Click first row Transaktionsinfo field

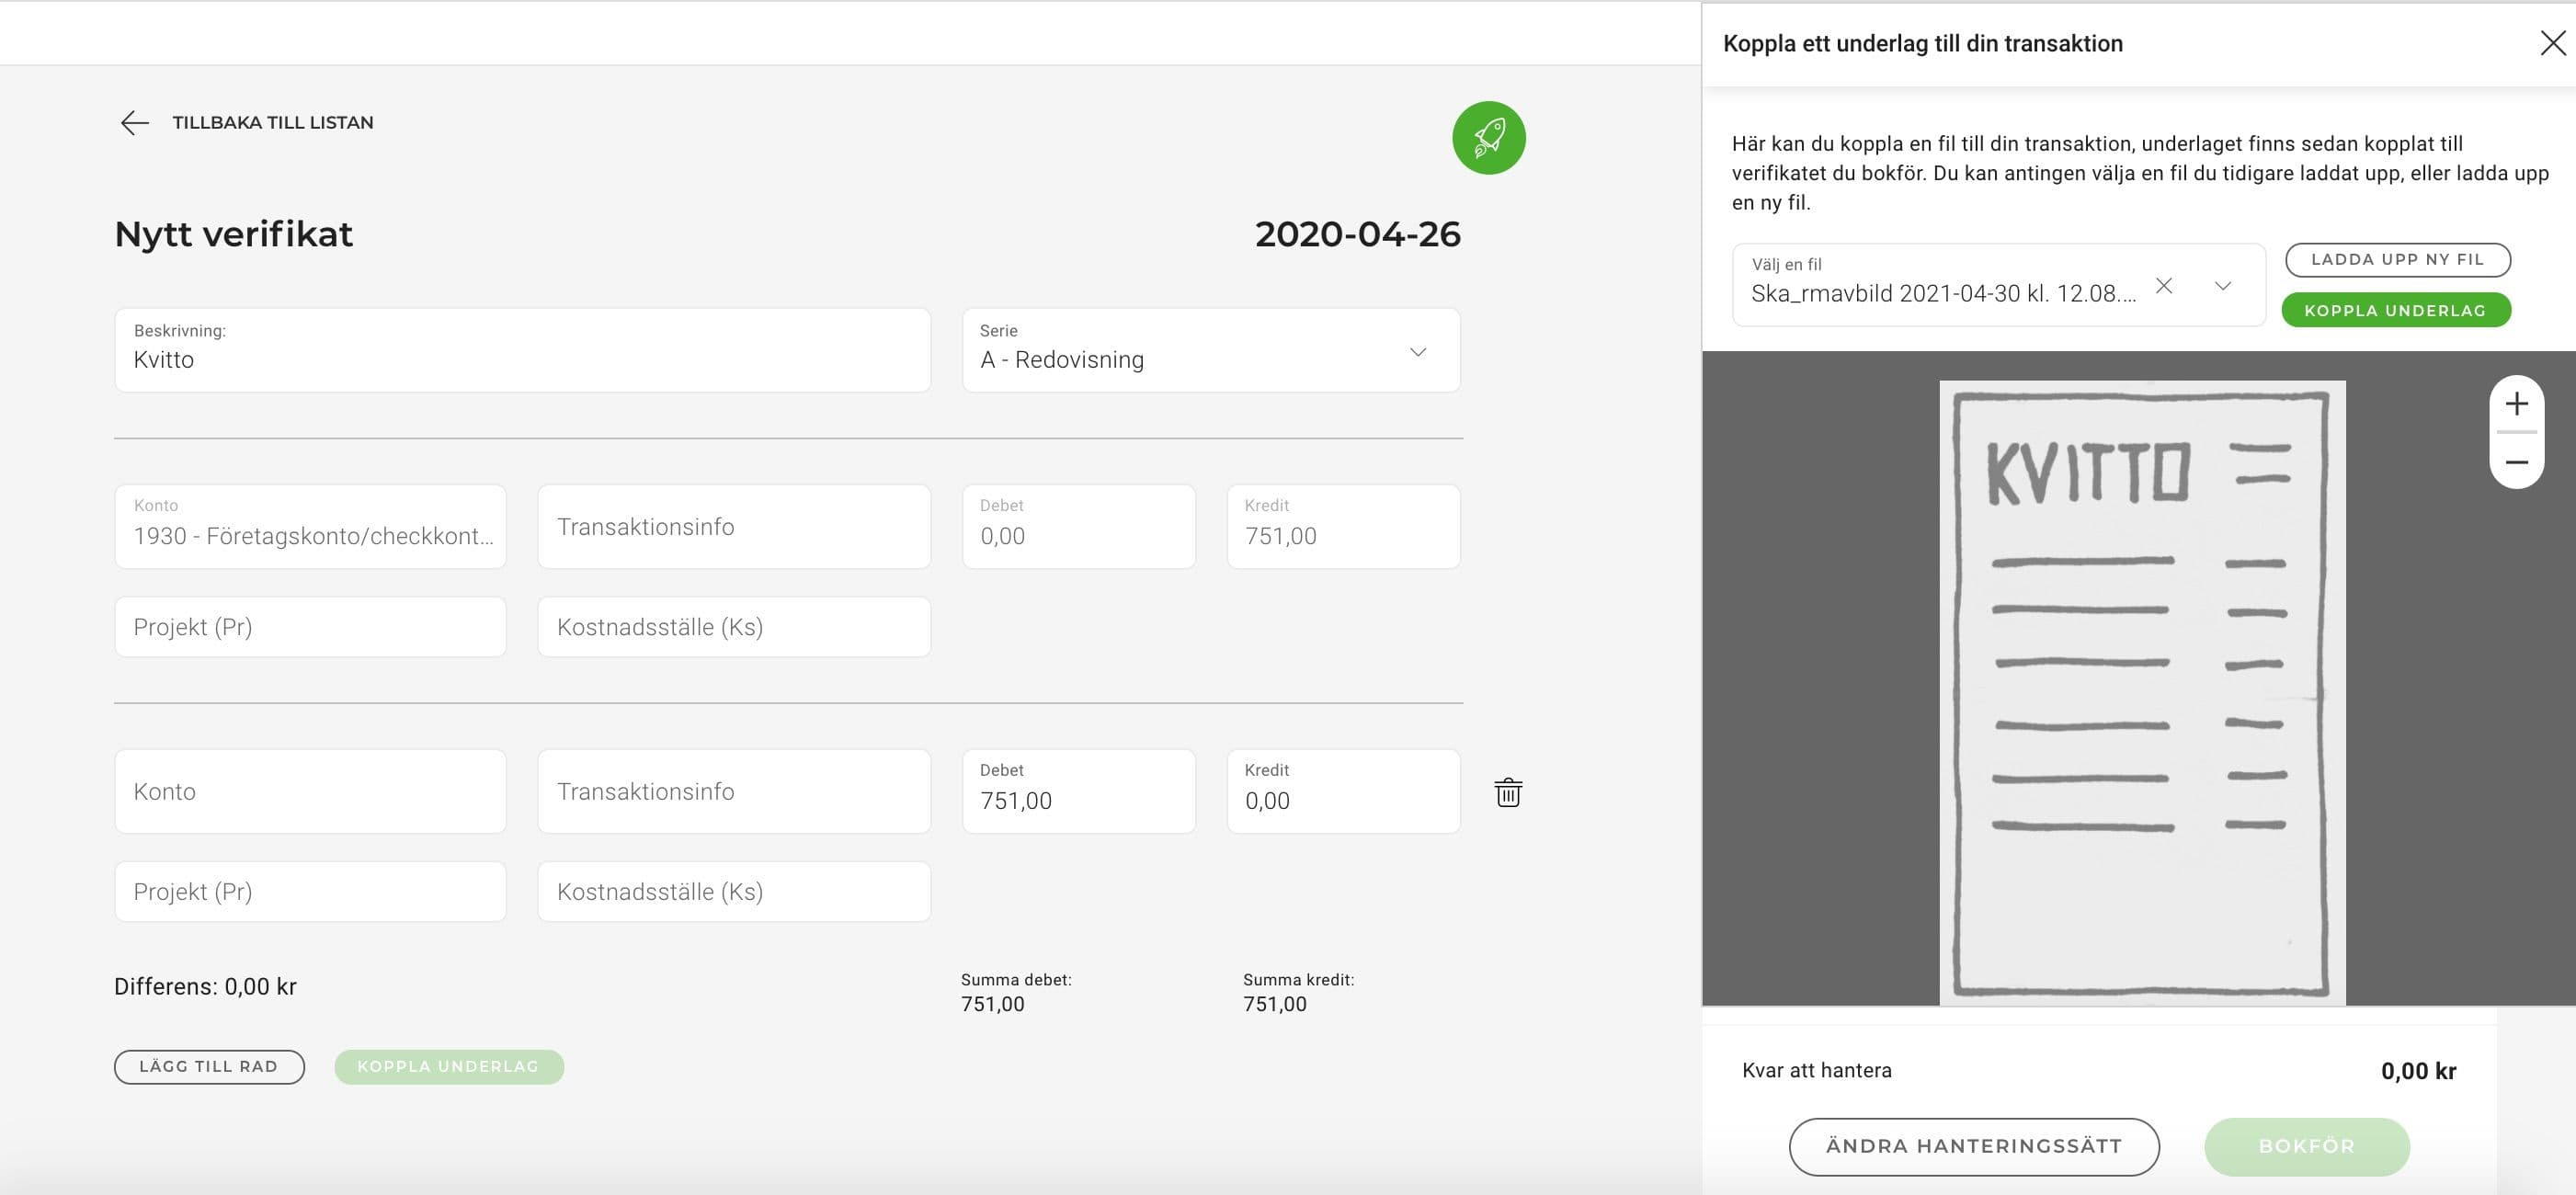734,527
